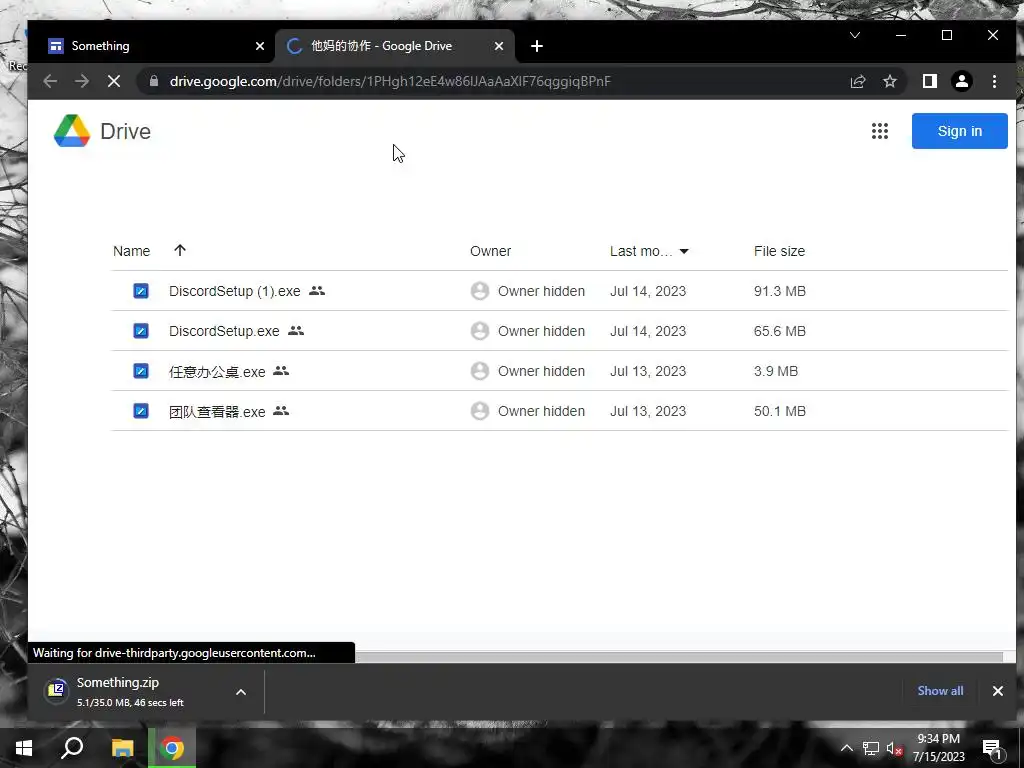This screenshot has width=1024, height=768.
Task: Bookmark this tab with the star icon
Action: (x=889, y=81)
